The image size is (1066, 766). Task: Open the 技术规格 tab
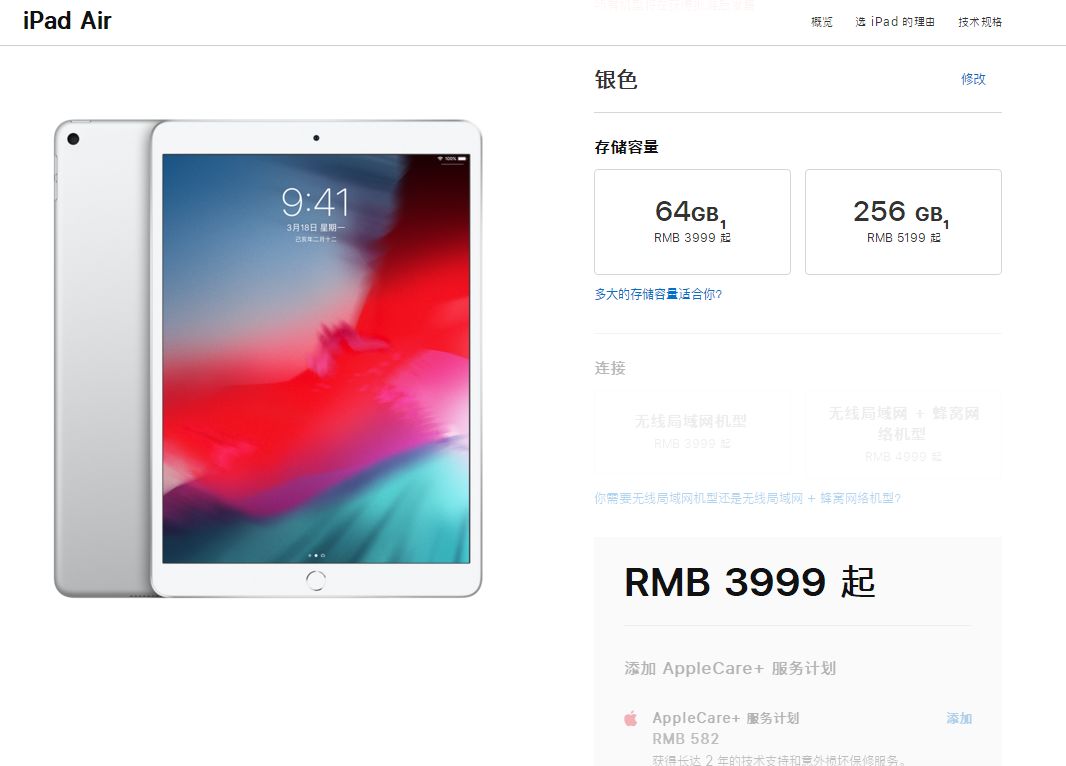click(x=980, y=22)
